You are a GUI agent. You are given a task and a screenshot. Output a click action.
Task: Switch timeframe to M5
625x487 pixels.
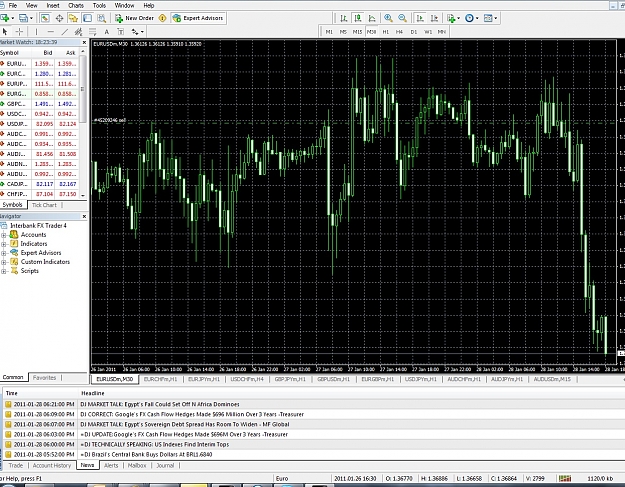(x=343, y=32)
